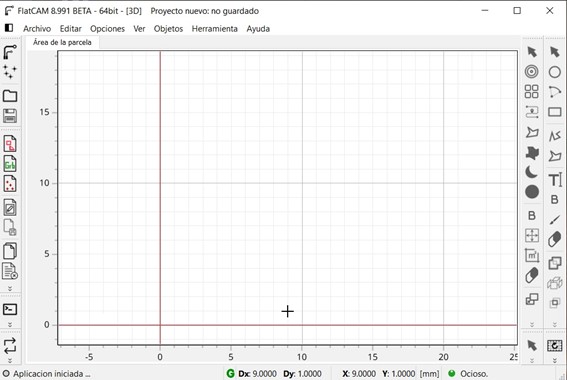Image resolution: width=567 pixels, height=380 pixels.
Task: Open the Herramienta menu
Action: pos(214,29)
